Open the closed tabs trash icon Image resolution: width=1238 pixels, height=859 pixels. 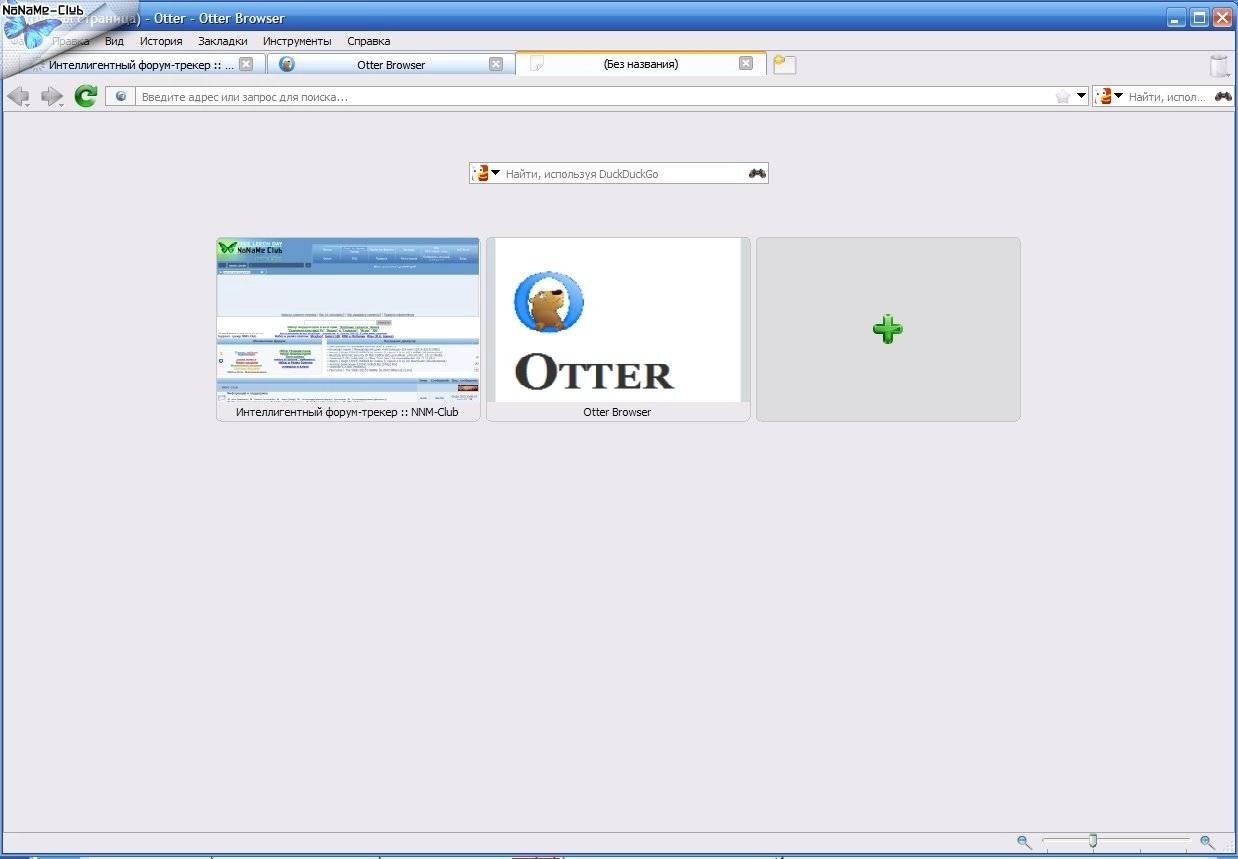point(1219,66)
